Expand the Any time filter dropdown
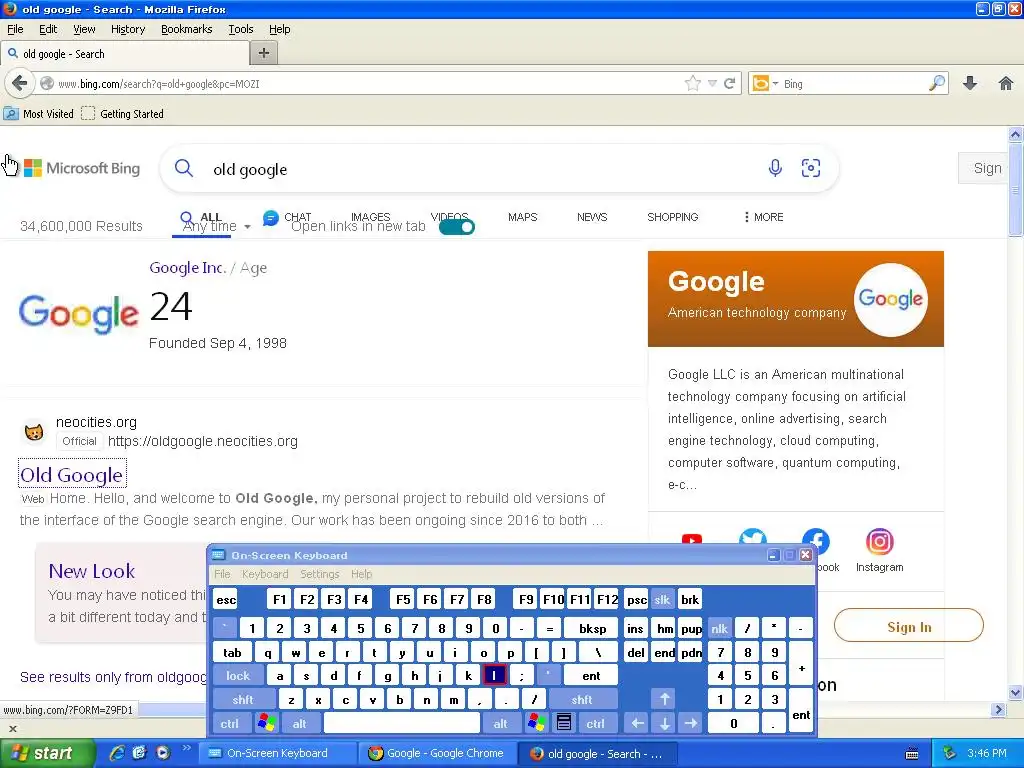Viewport: 1024px width, 768px height. point(216,227)
